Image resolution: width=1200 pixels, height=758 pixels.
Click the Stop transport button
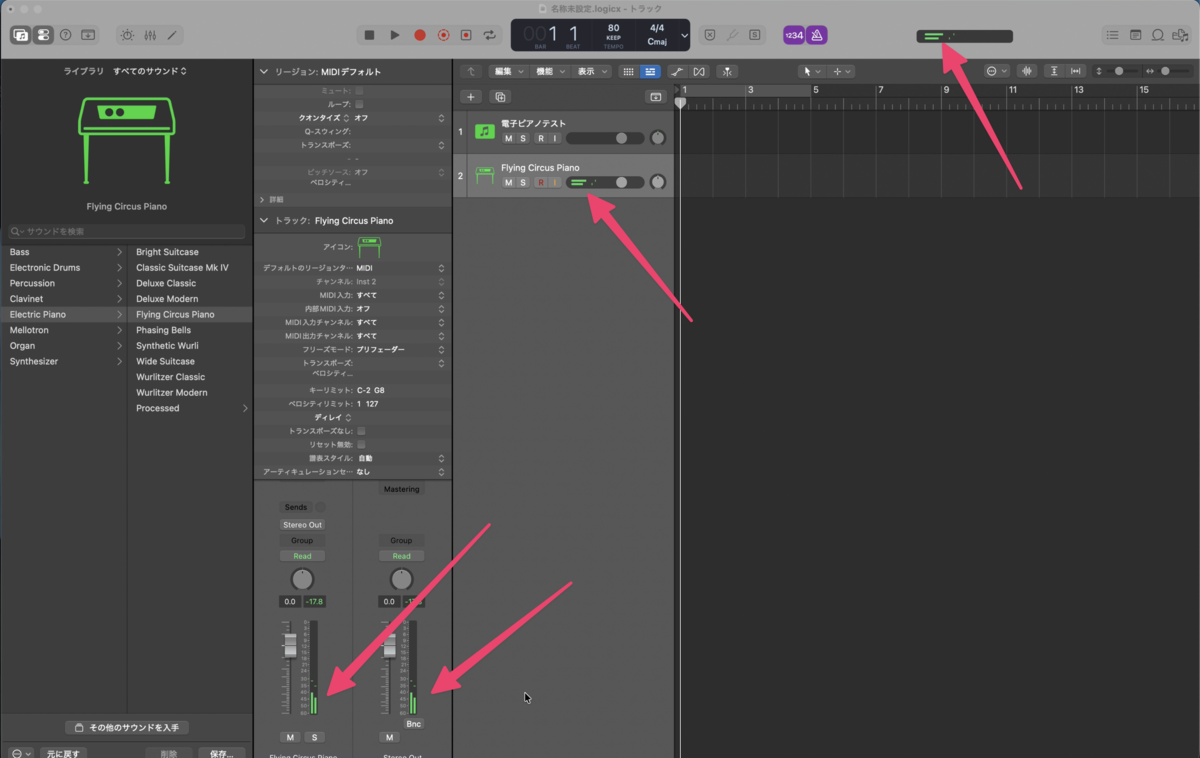click(369, 35)
